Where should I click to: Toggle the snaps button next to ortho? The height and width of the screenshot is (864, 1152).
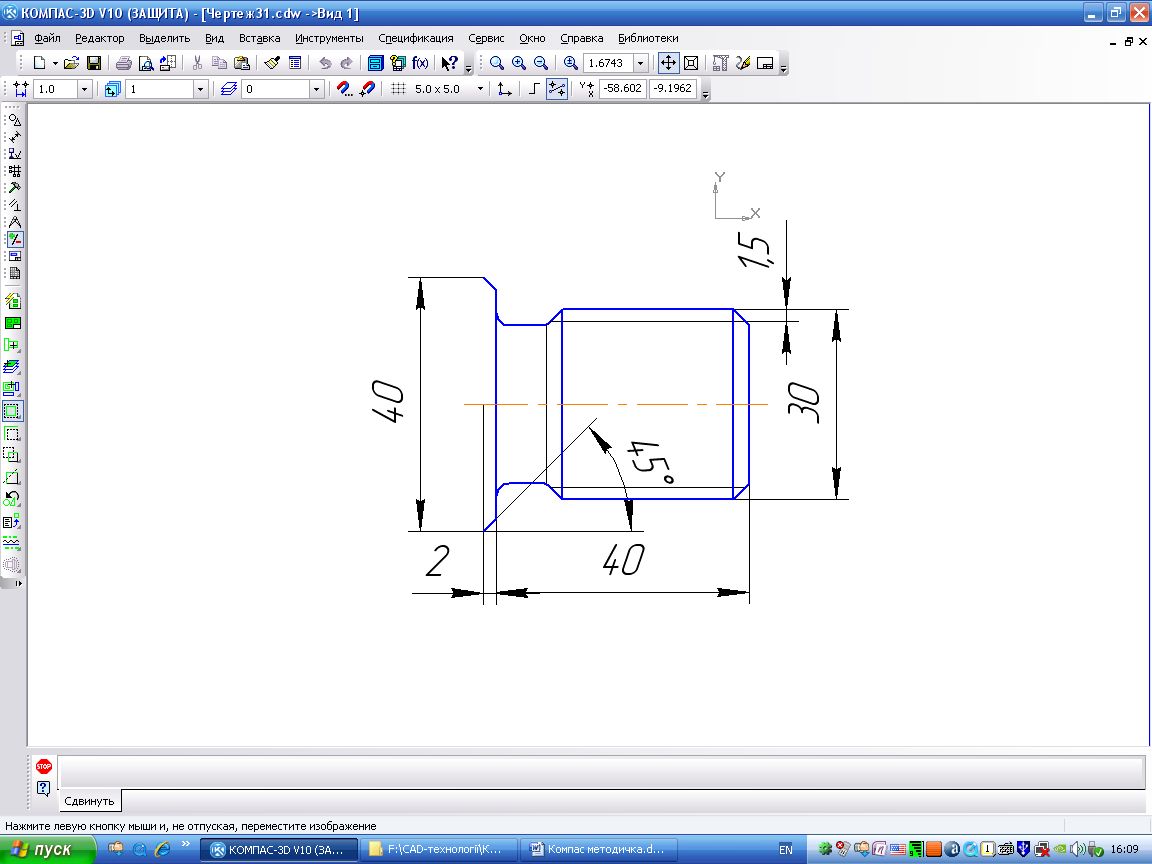pyautogui.click(x=557, y=89)
